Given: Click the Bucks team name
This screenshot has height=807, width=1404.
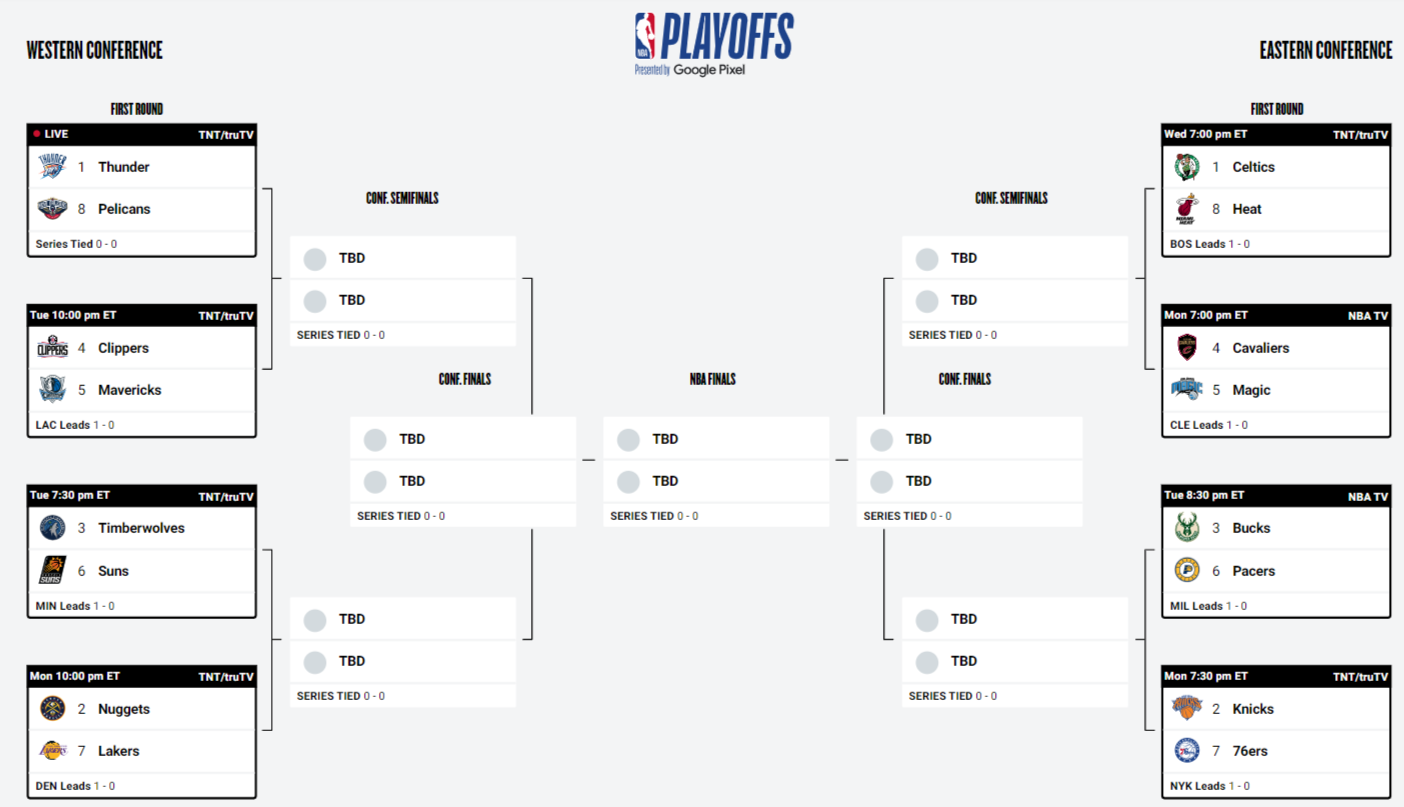Looking at the screenshot, I should (1252, 528).
